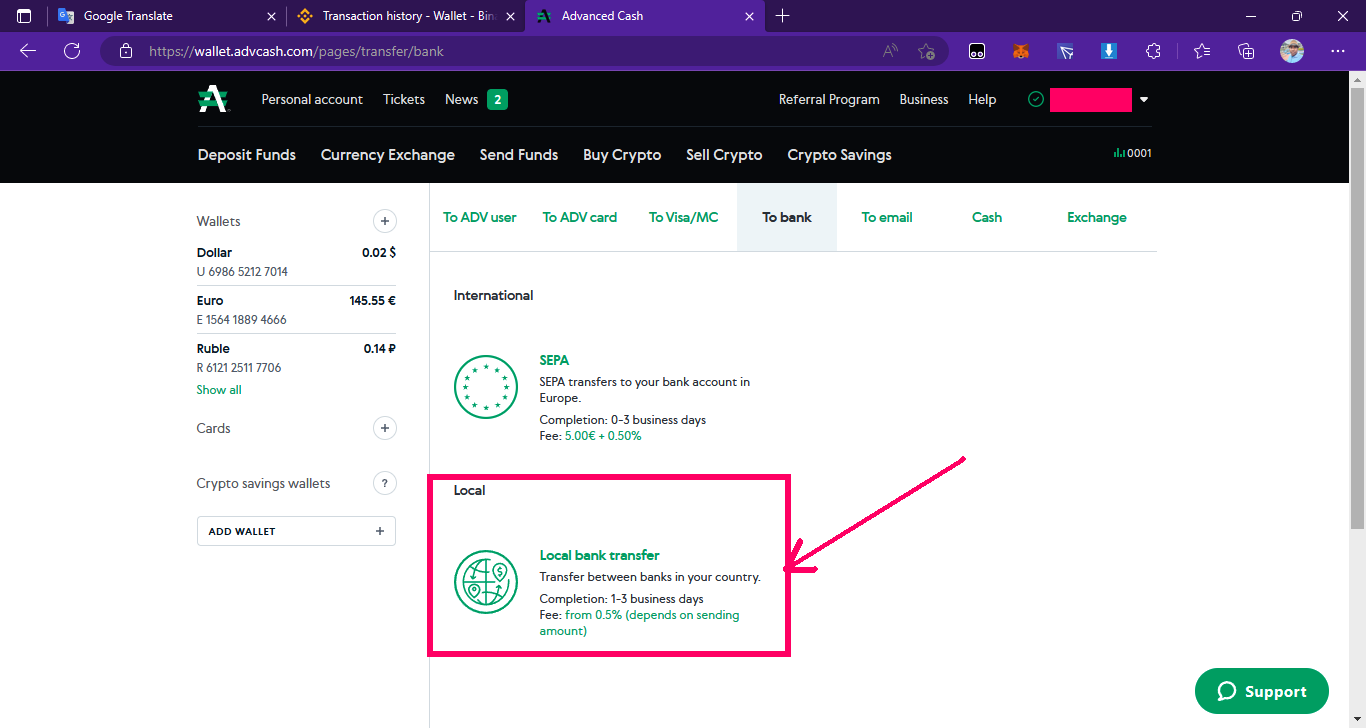Click the SEPA European stars icon
The image size is (1366, 728).
[x=486, y=387]
